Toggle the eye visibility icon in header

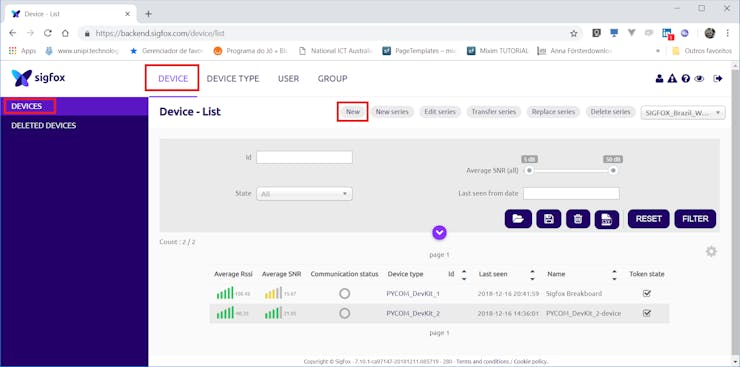pos(699,79)
